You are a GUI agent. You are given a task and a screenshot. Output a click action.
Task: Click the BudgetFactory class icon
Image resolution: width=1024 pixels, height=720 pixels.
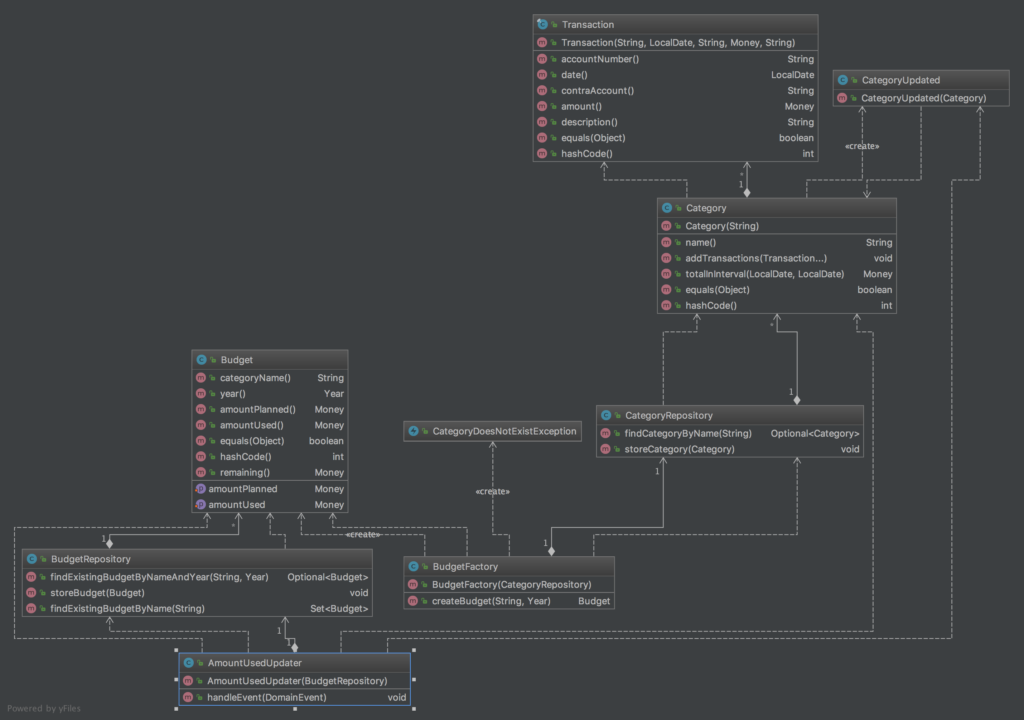click(413, 566)
